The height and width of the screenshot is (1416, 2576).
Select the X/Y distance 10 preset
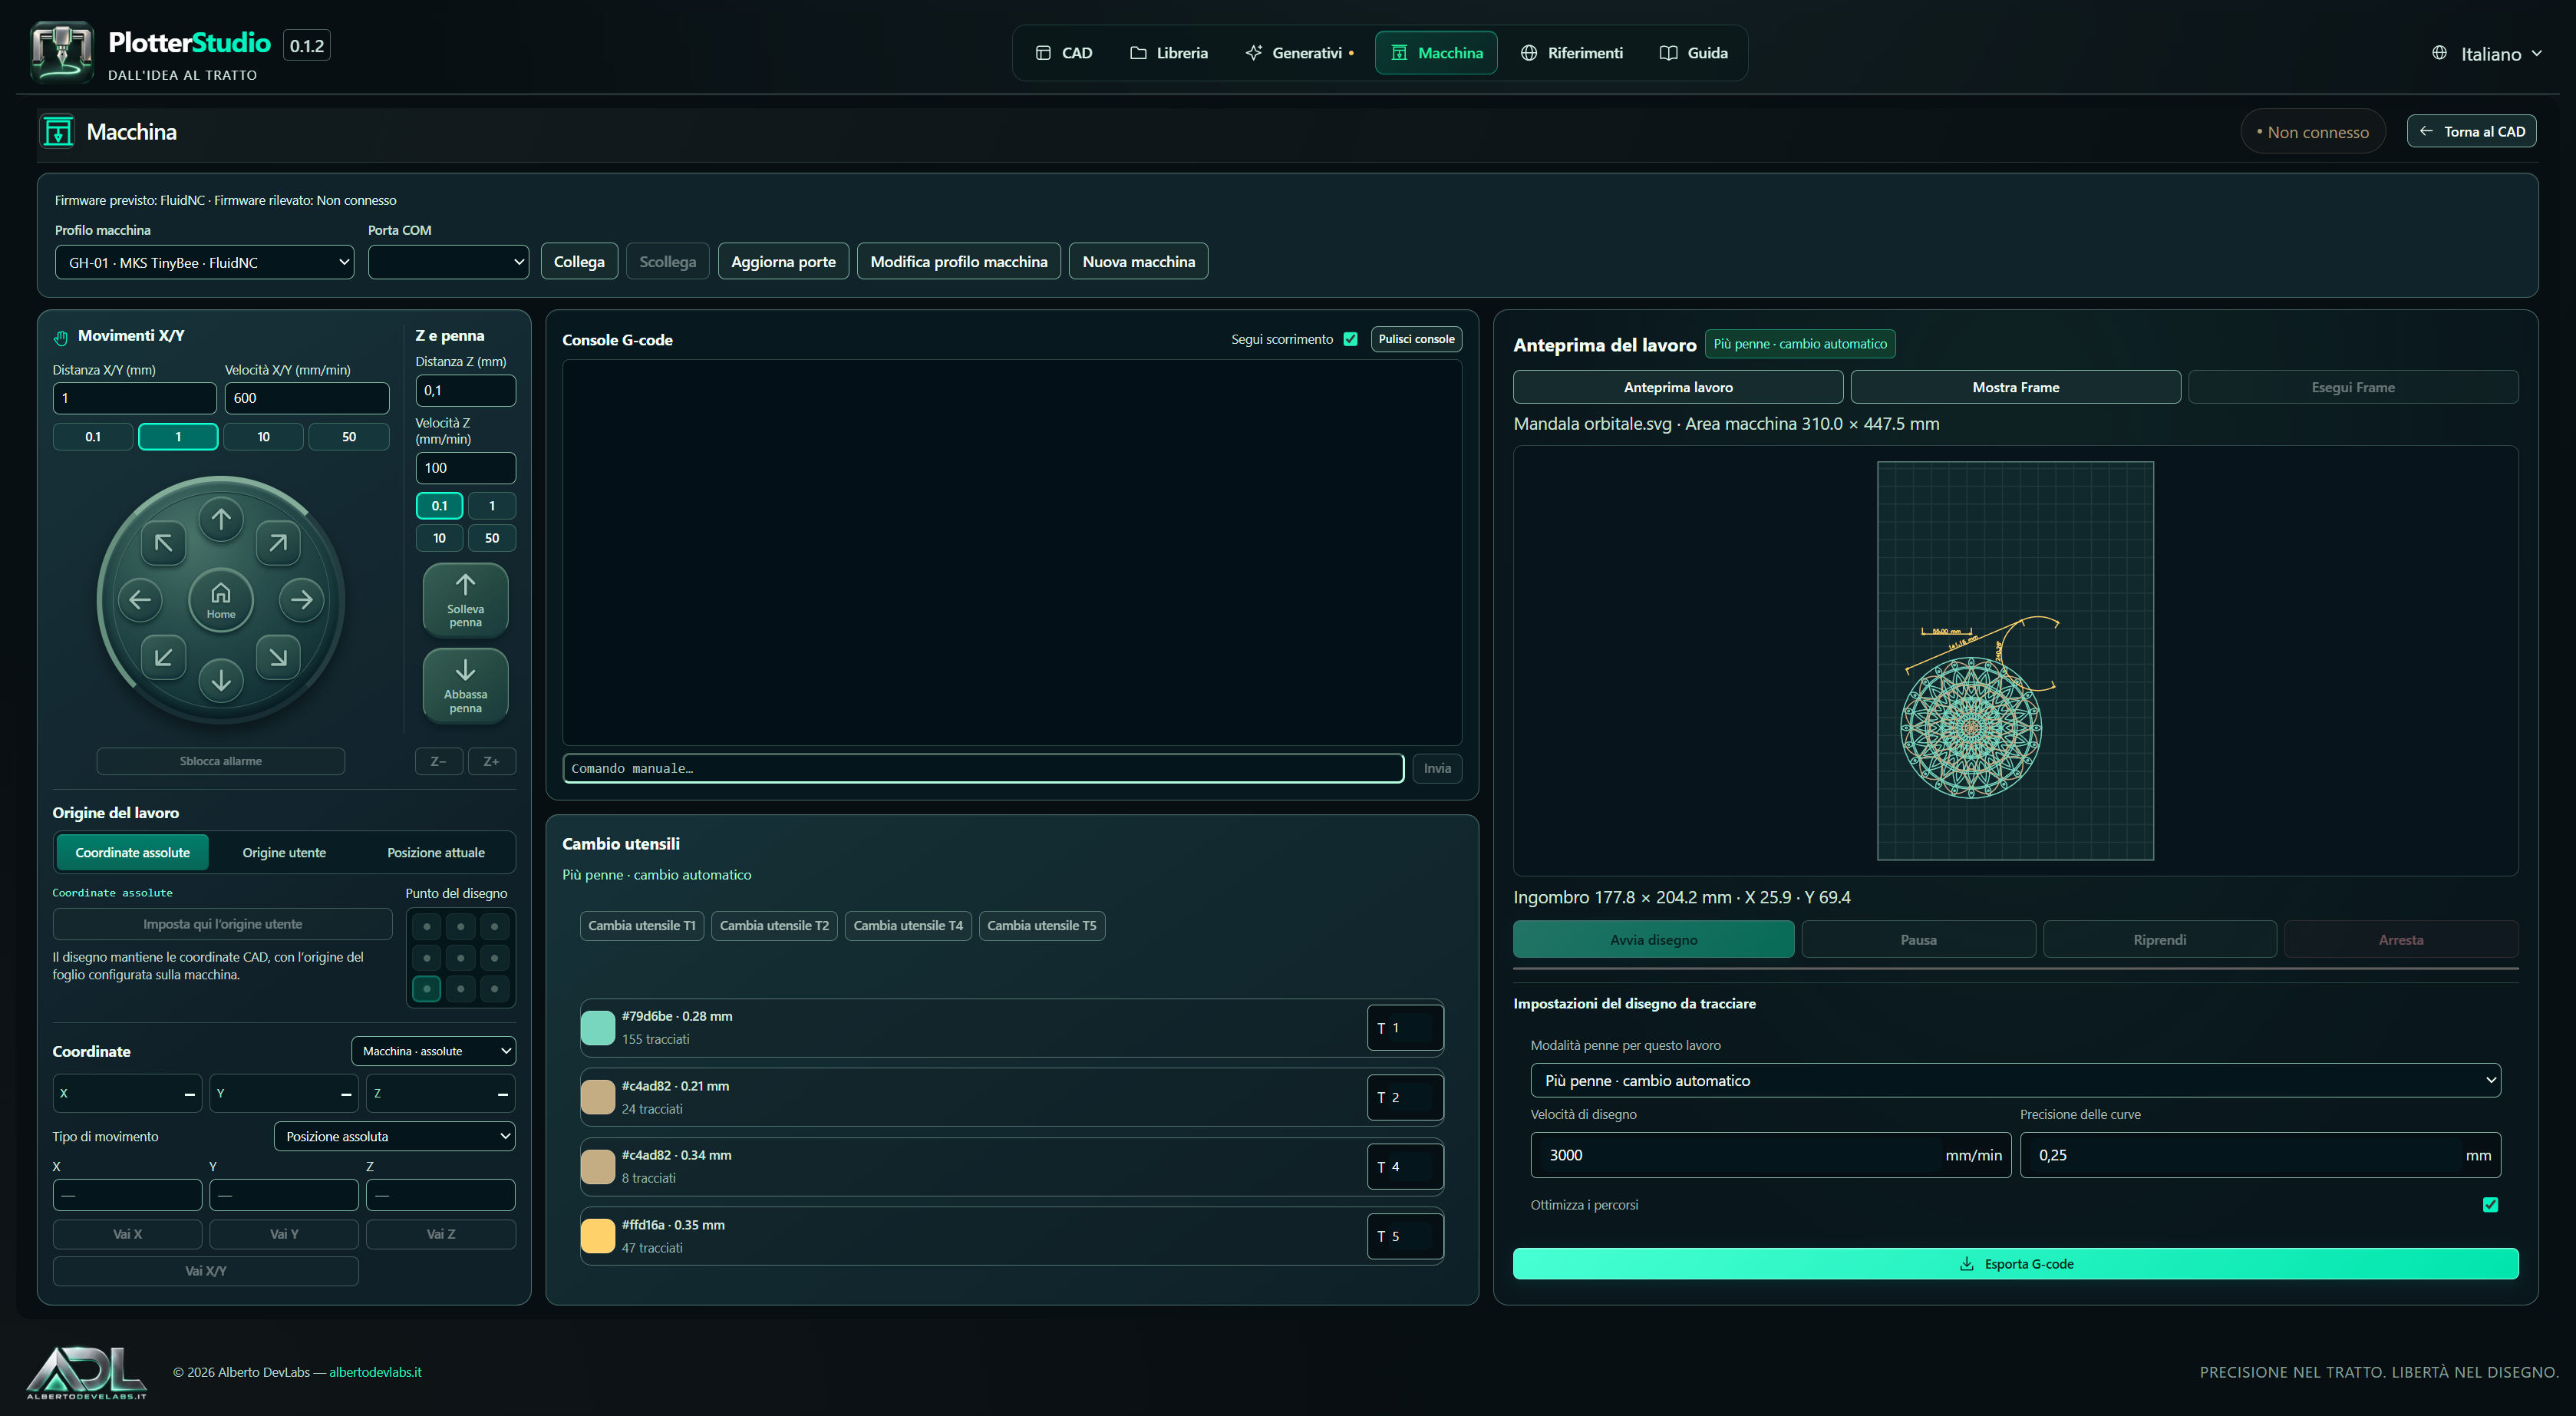263,437
